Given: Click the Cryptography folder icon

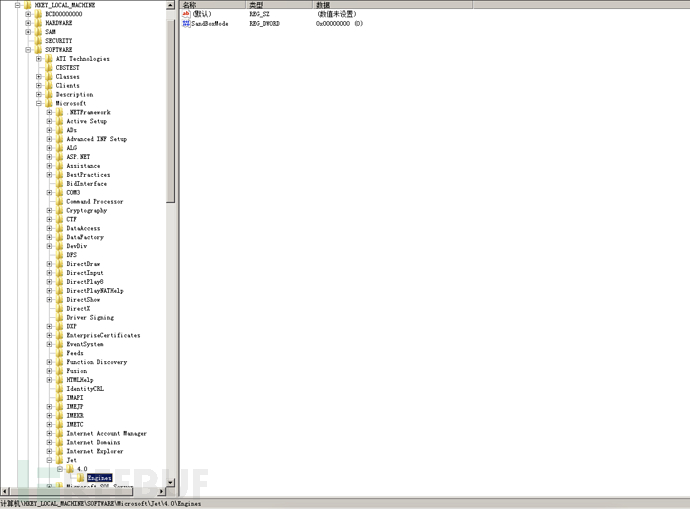Looking at the screenshot, I should (60, 211).
